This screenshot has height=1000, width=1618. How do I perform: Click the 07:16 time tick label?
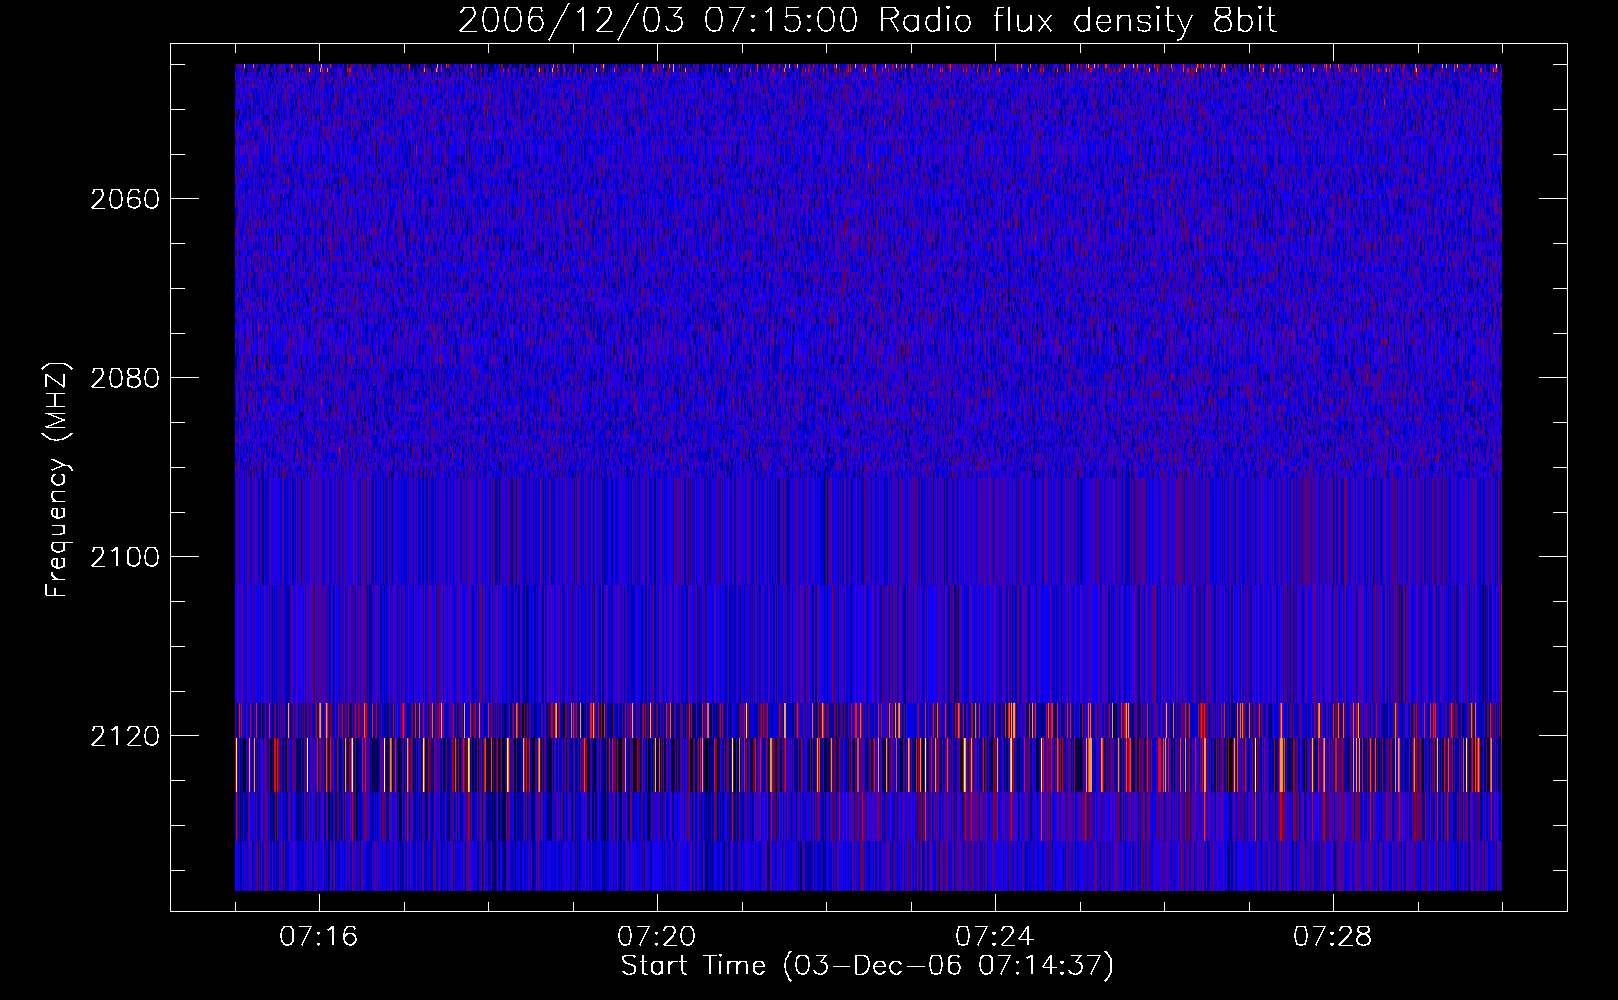(x=319, y=937)
